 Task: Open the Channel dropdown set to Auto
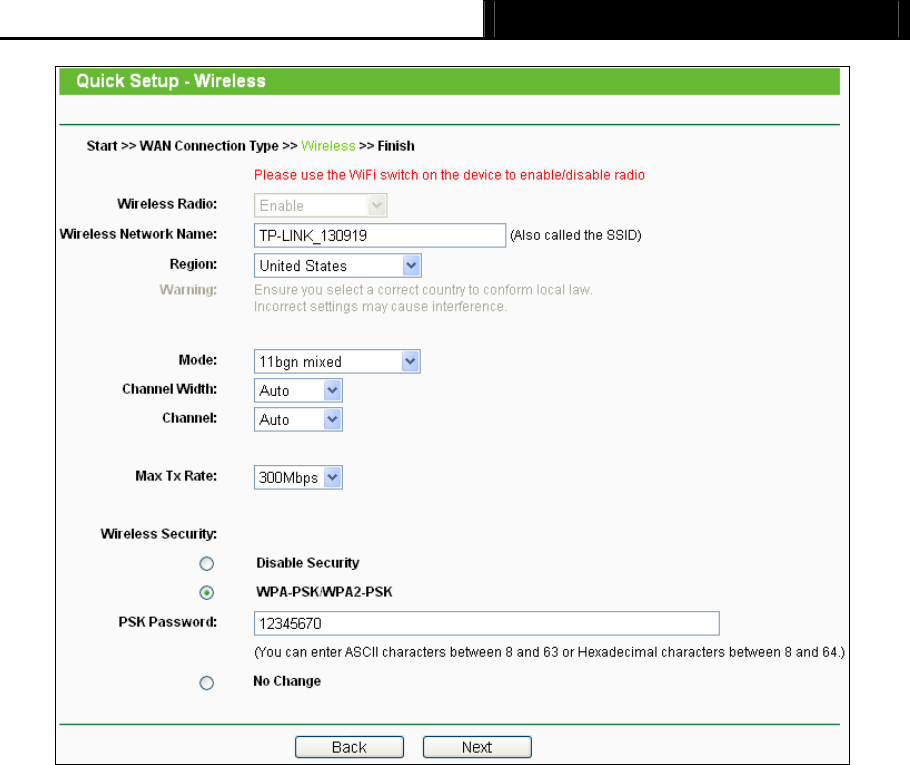click(x=298, y=420)
